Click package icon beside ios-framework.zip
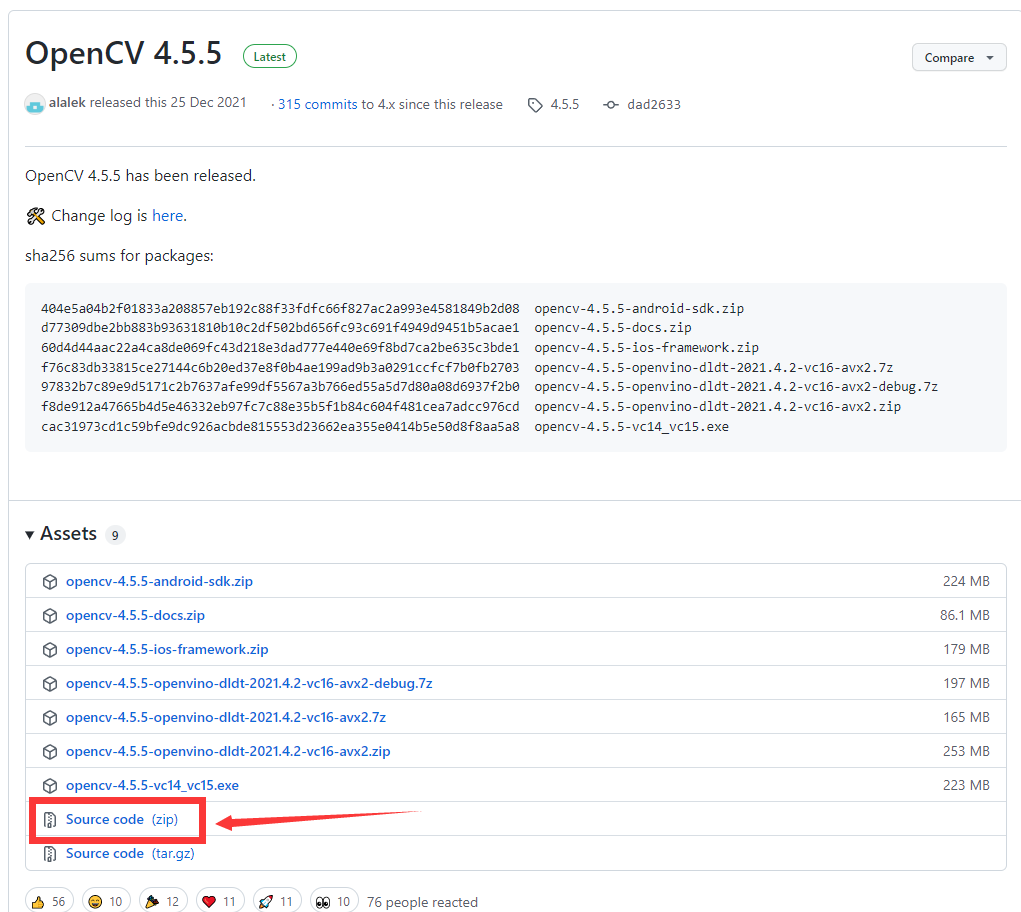Screen dimensions: 1021x912 (49, 650)
